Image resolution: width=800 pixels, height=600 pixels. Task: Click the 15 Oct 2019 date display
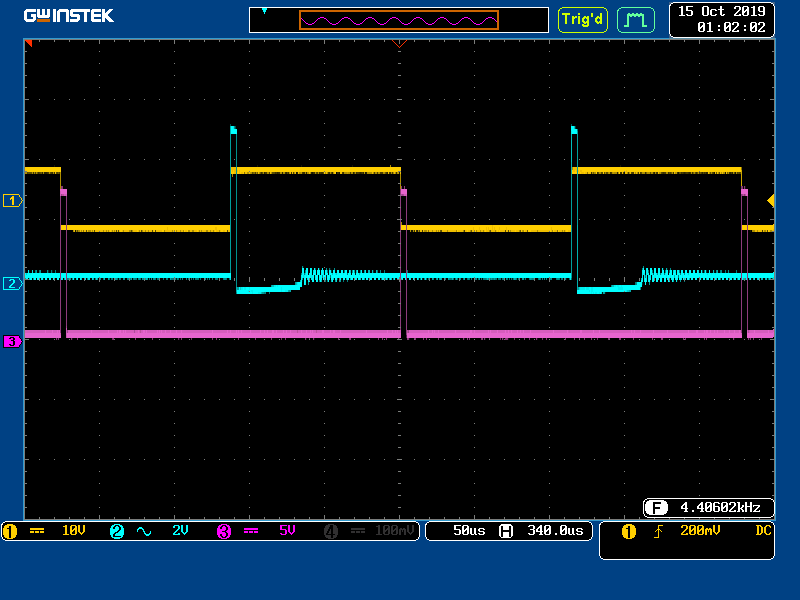[721, 12]
